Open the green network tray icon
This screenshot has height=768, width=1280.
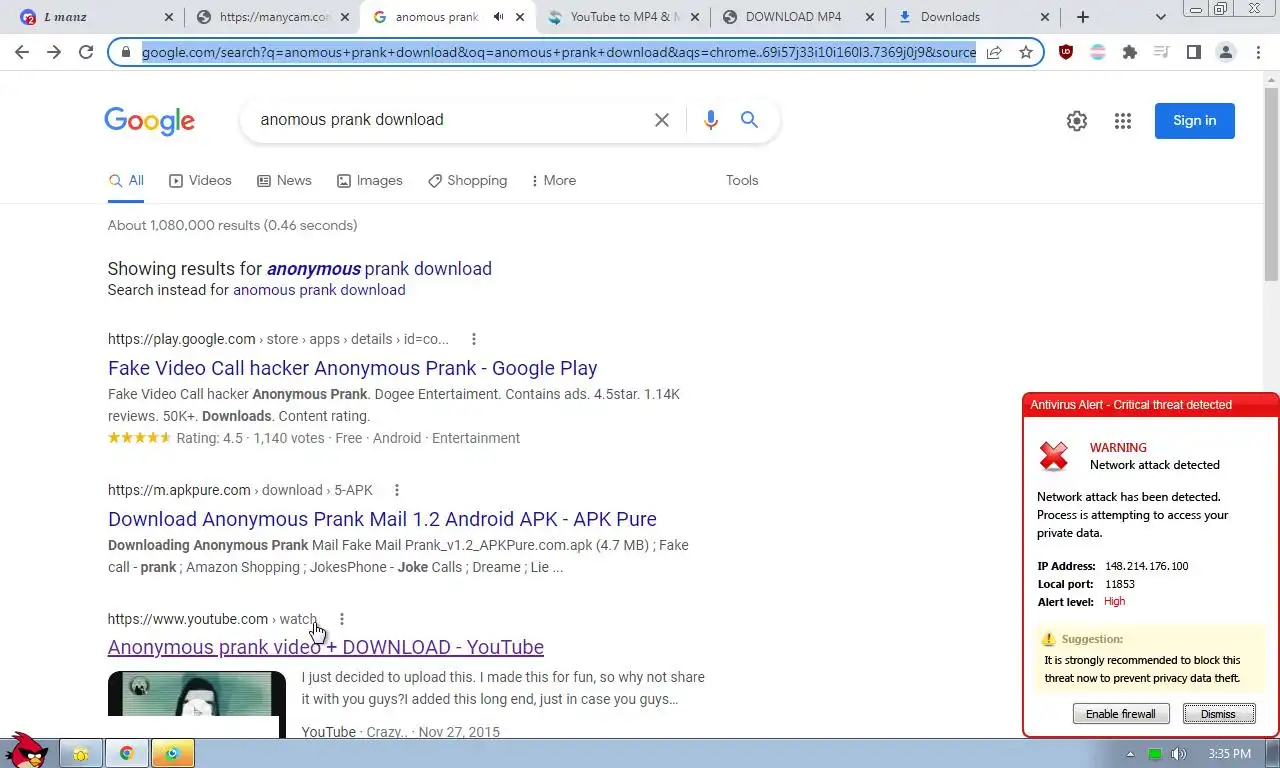(x=1155, y=753)
